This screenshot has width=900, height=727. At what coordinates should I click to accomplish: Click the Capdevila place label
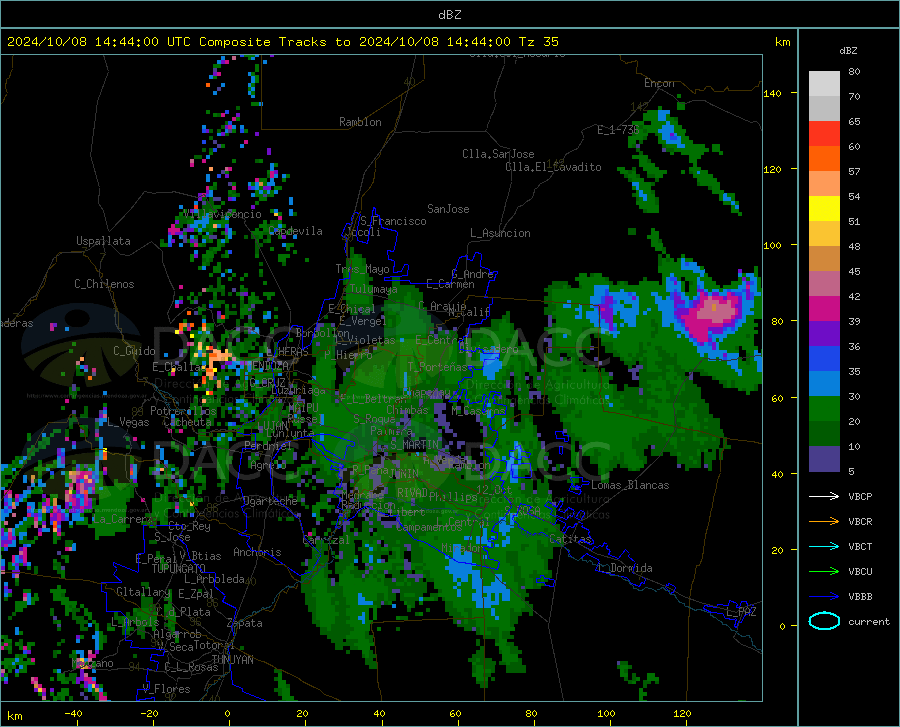(296, 231)
